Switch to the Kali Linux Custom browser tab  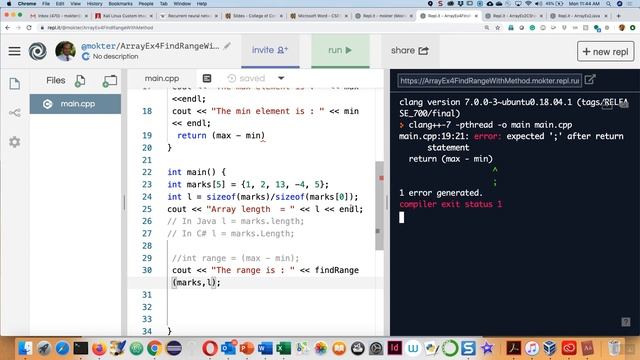pos(124,16)
